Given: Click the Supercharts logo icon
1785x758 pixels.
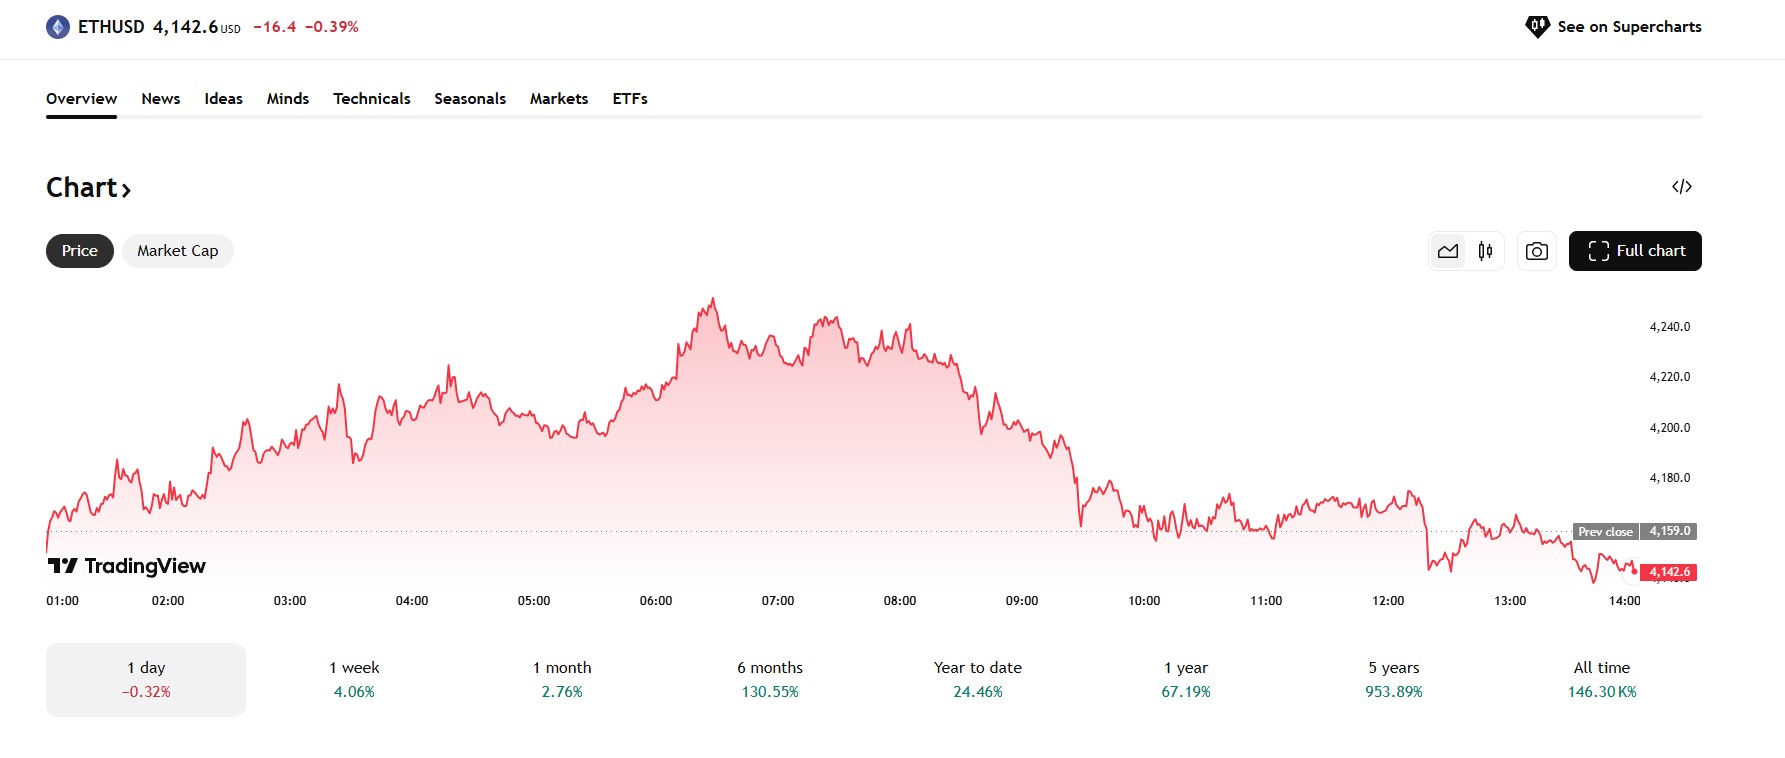Looking at the screenshot, I should [x=1537, y=27].
